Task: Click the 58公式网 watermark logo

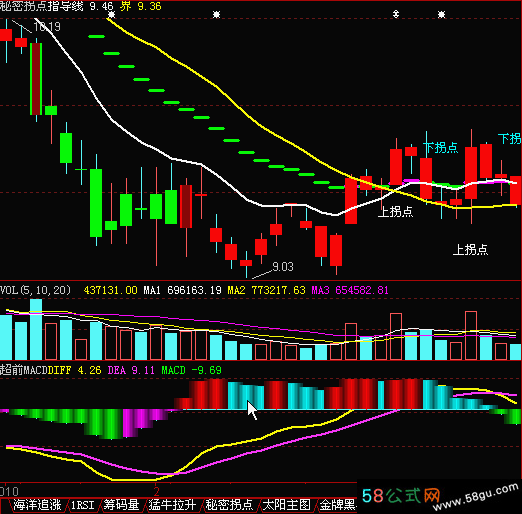Action: pos(401,496)
